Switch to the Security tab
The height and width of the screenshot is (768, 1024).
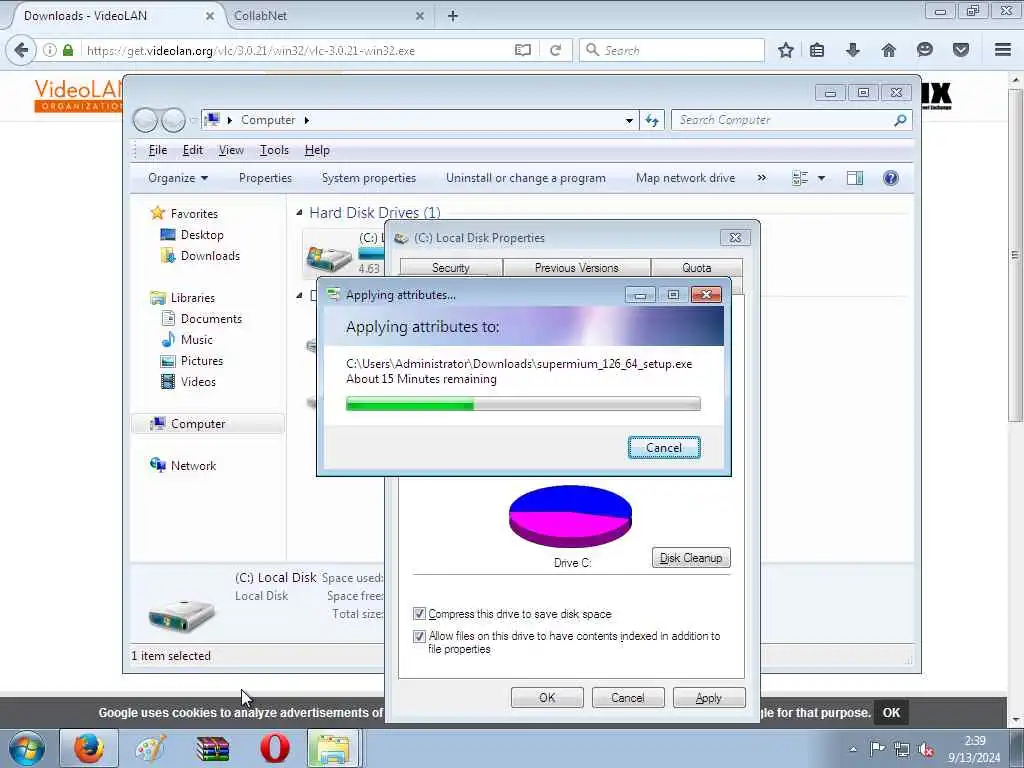point(451,268)
